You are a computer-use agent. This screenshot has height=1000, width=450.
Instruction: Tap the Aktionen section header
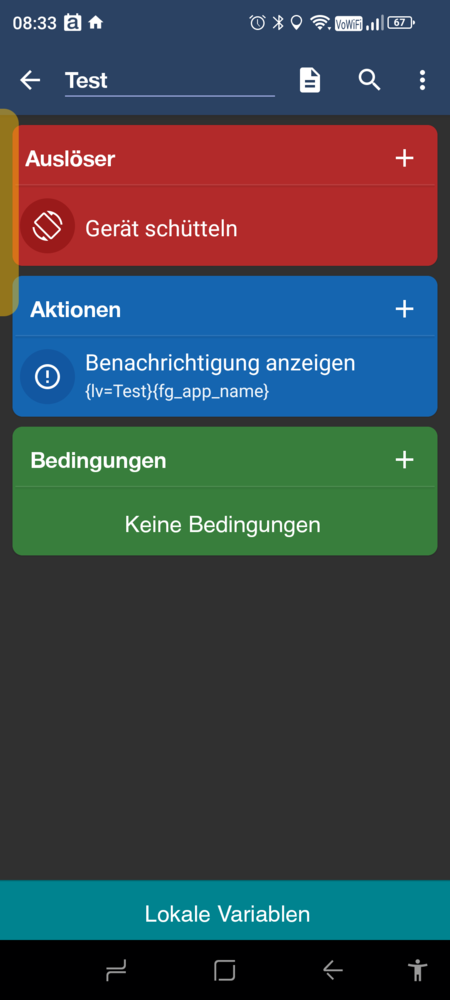[x=75, y=310]
